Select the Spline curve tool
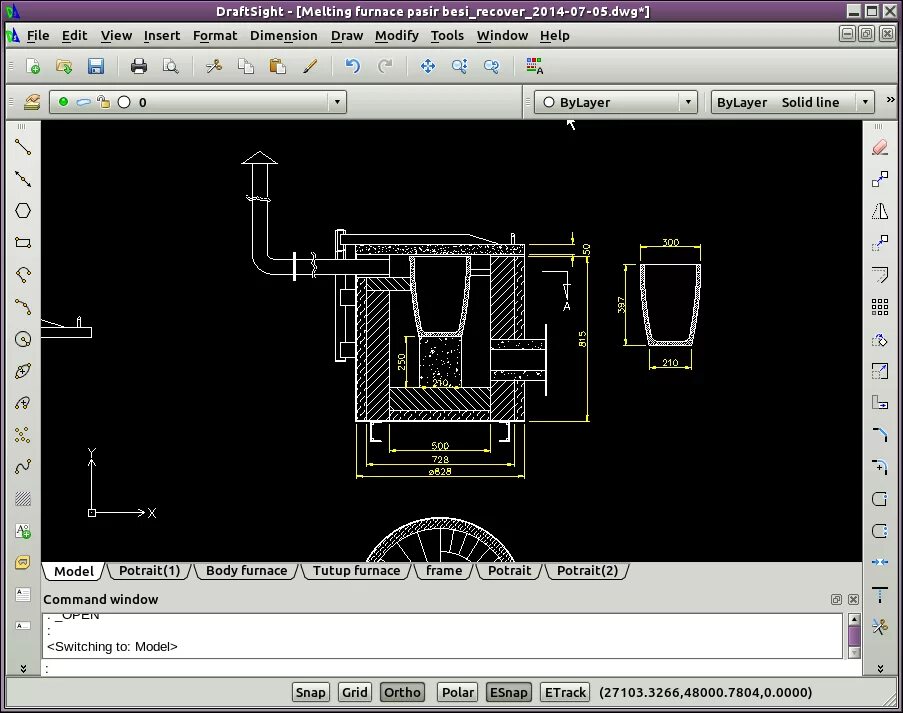This screenshot has height=713, width=903. (x=23, y=467)
